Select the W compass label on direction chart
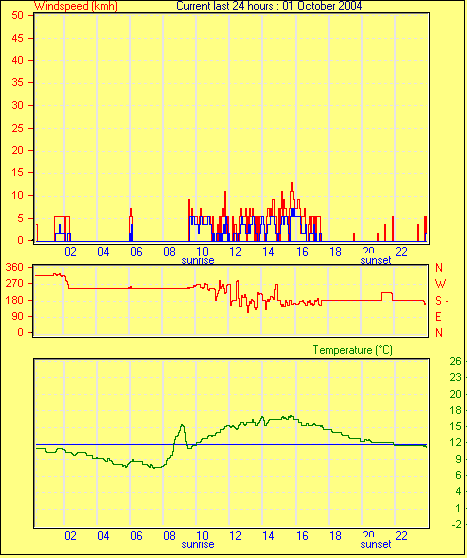Image resolution: width=467 pixels, height=558 pixels. 440,284
